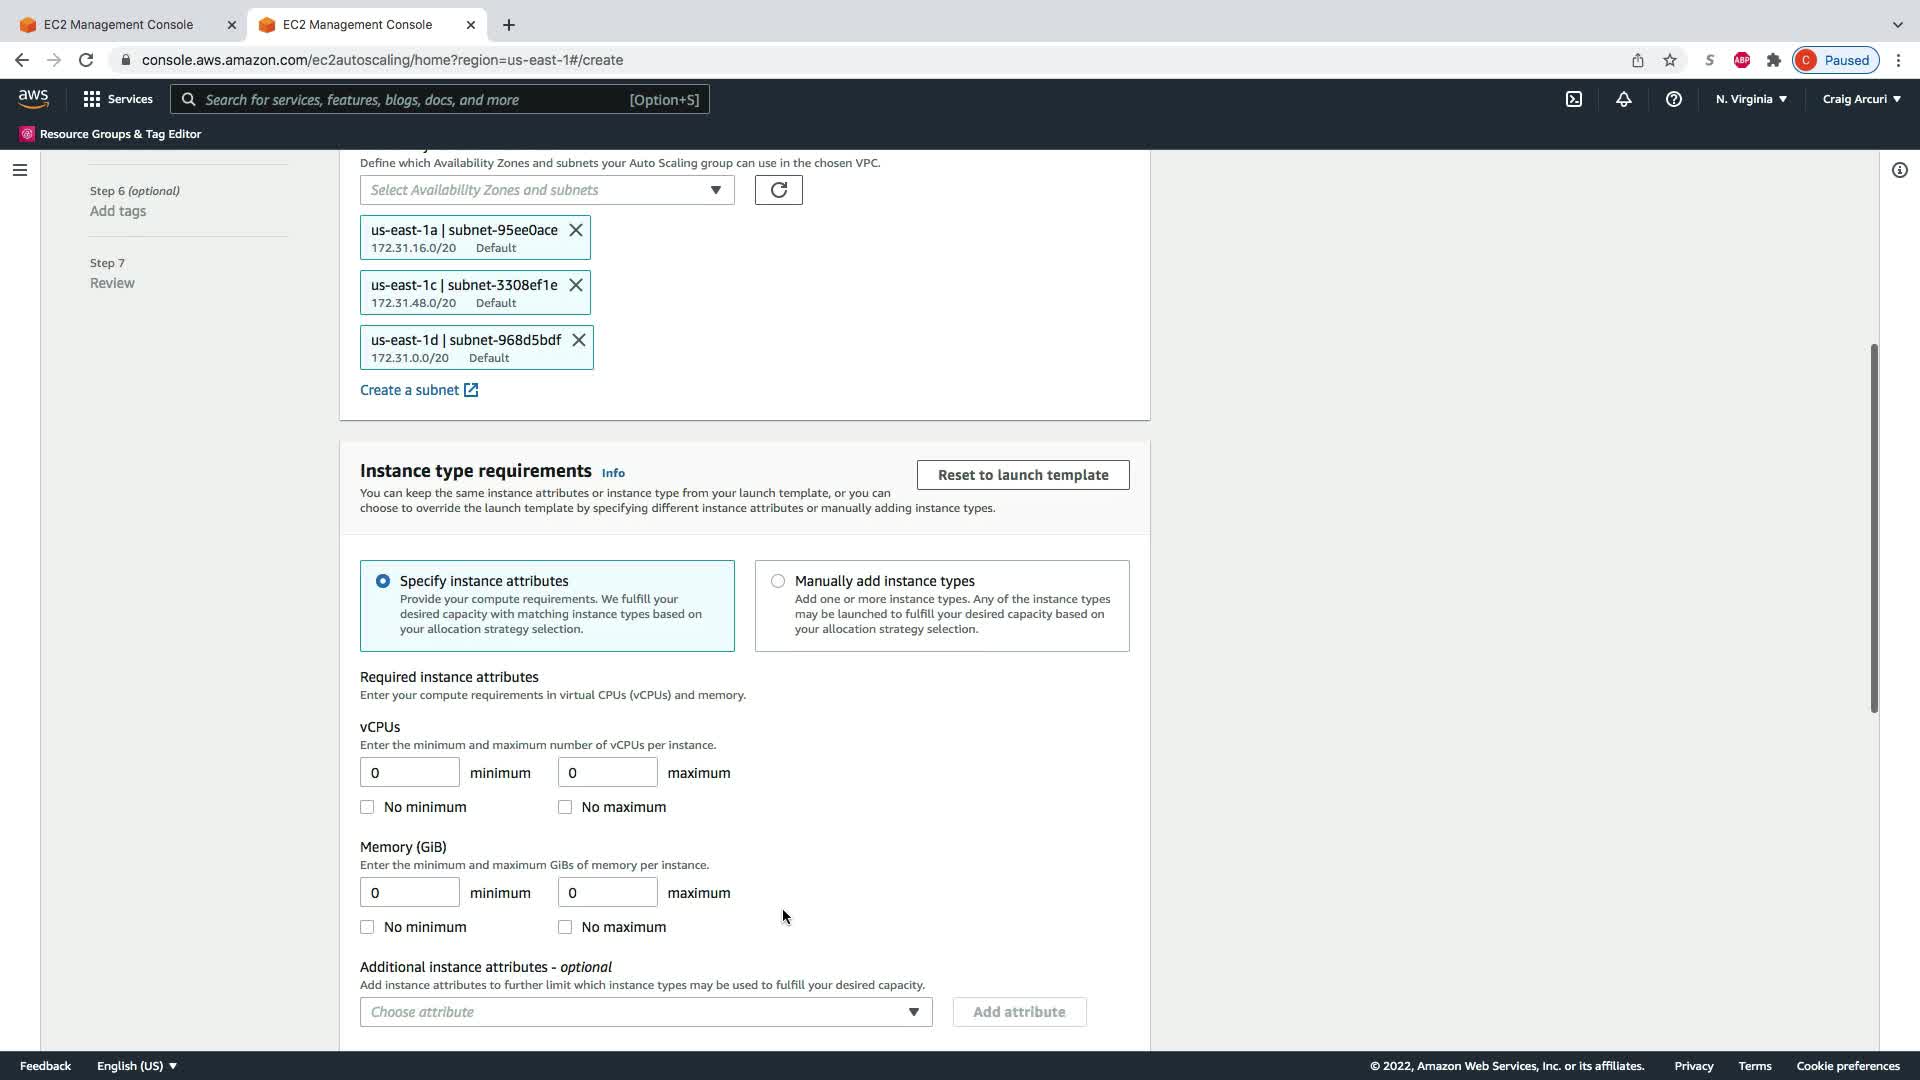This screenshot has height=1080, width=1920.
Task: Click Reset to launch template button
Action: tap(1023, 475)
